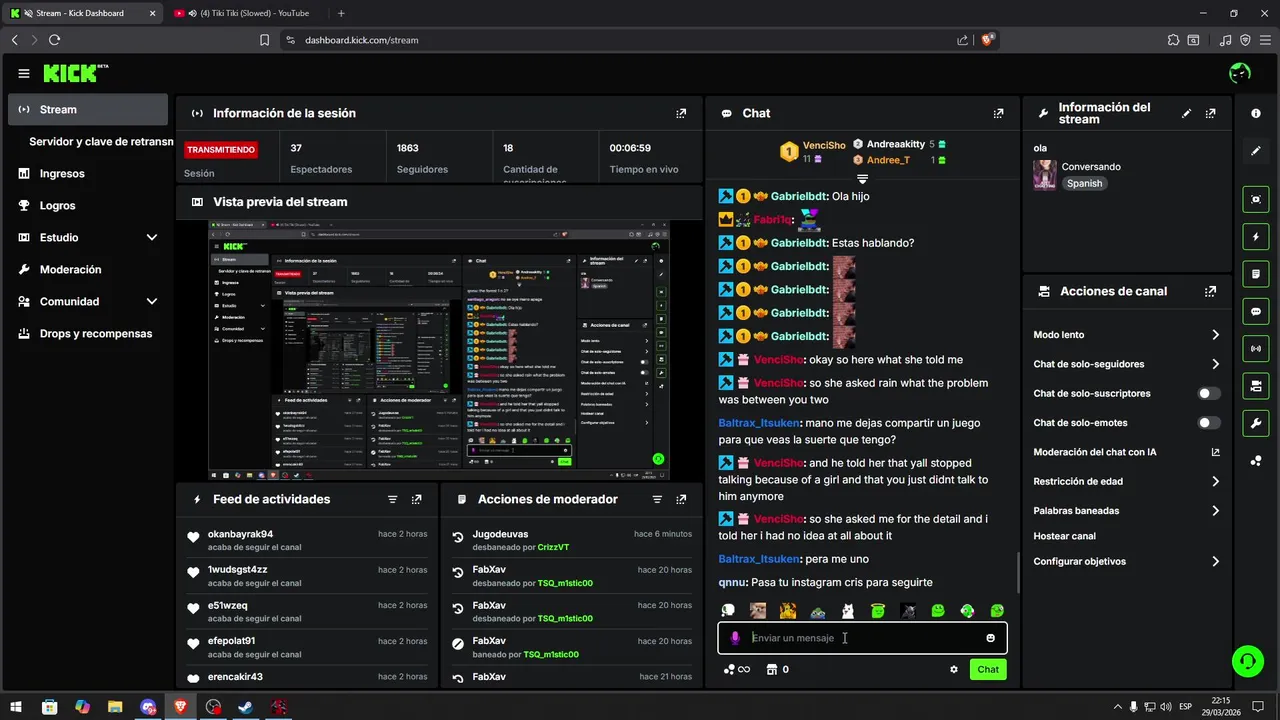Click the chat scrollbar
The image size is (1280, 720).
tap(1017, 572)
